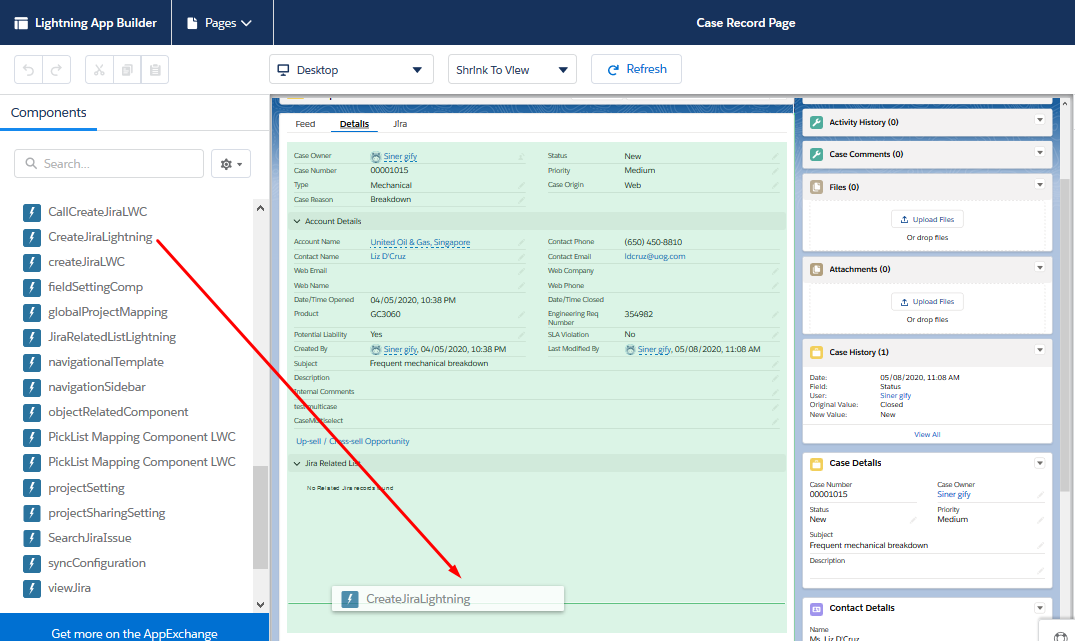Image resolution: width=1075 pixels, height=641 pixels.
Task: Click the createJiraLWC lightning icon
Action: click(x=32, y=263)
